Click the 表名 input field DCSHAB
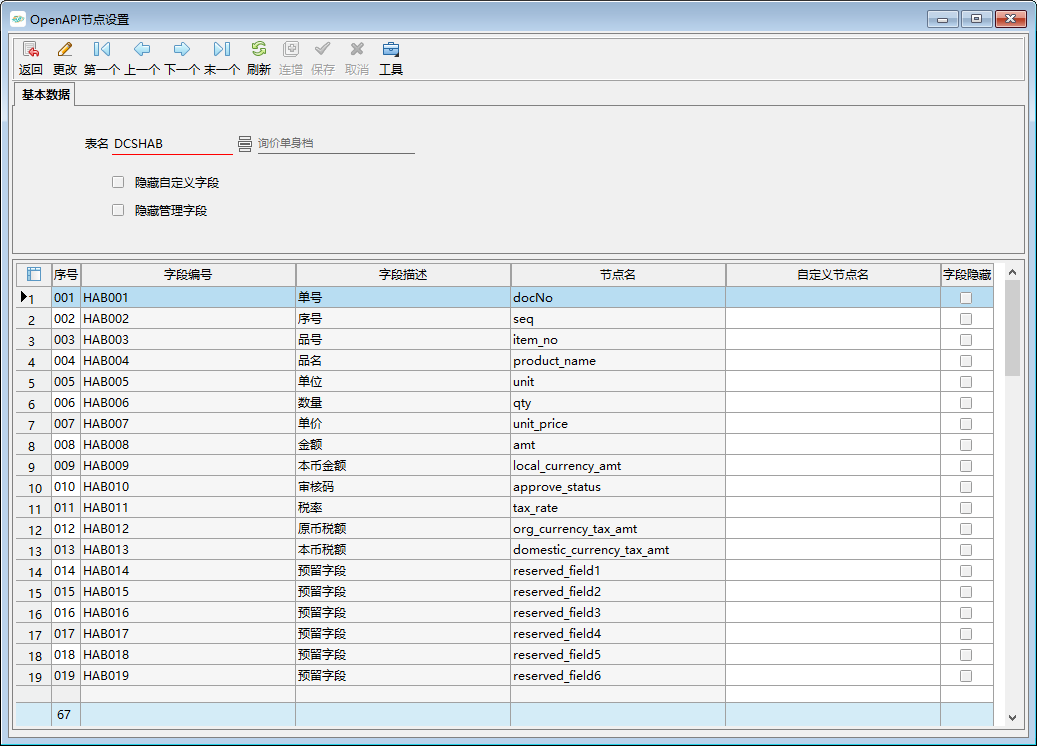Image resolution: width=1037 pixels, height=746 pixels. pos(171,144)
